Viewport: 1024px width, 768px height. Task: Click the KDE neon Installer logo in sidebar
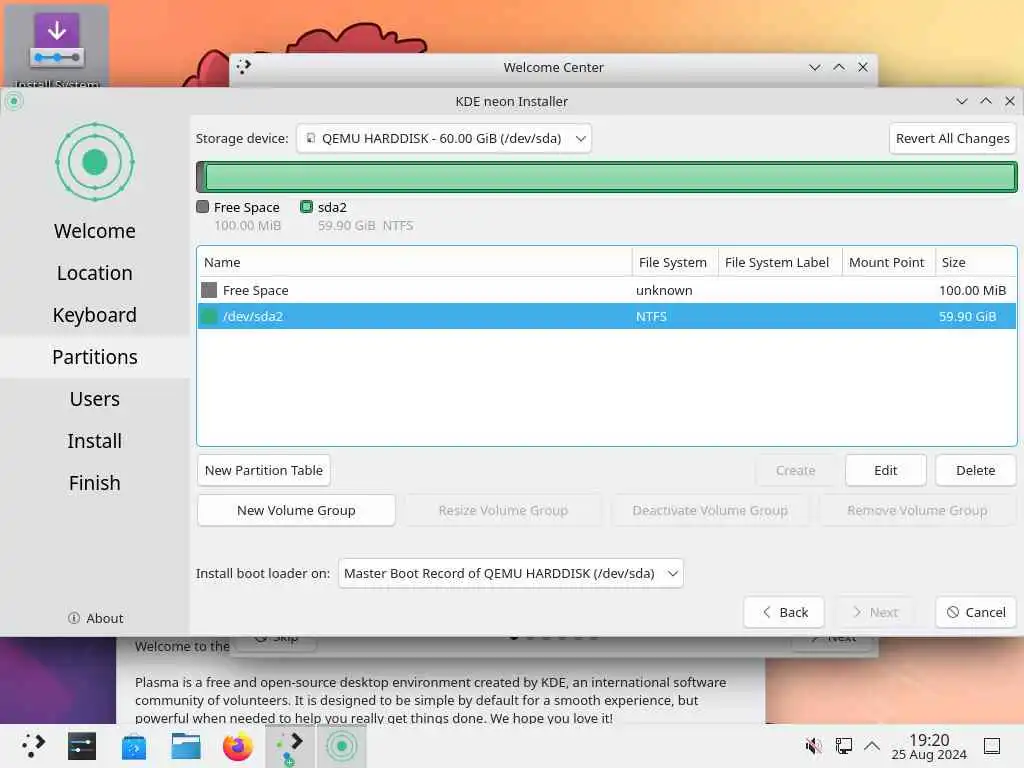click(x=95, y=162)
